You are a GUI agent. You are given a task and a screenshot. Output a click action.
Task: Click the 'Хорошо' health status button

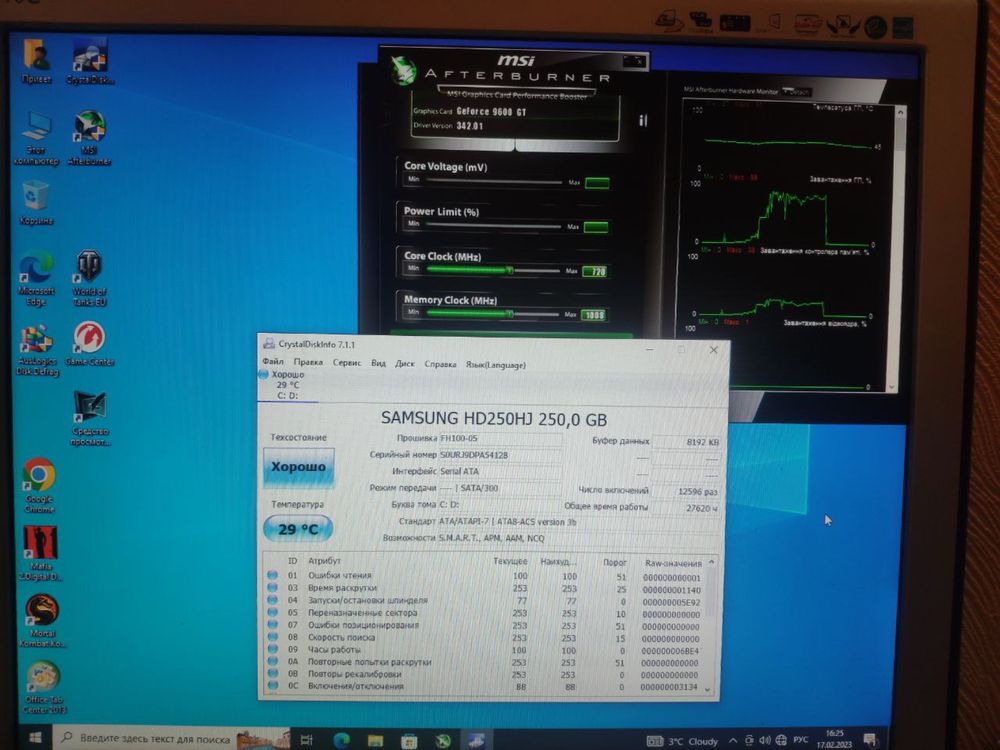(298, 467)
